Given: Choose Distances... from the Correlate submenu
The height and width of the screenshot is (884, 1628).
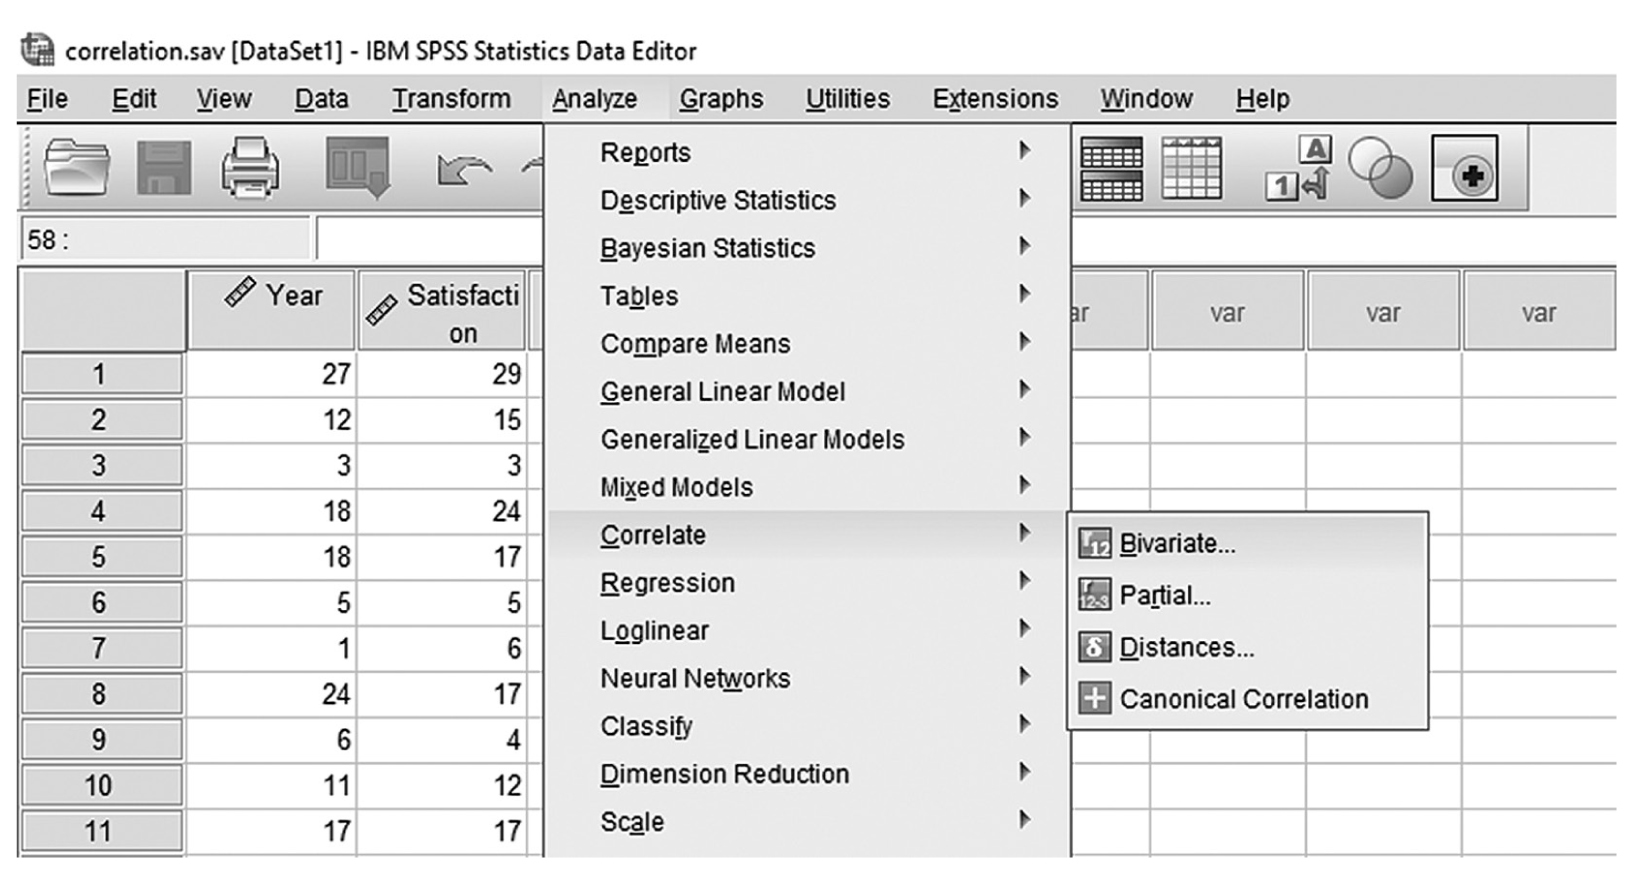Looking at the screenshot, I should pyautogui.click(x=1248, y=647).
